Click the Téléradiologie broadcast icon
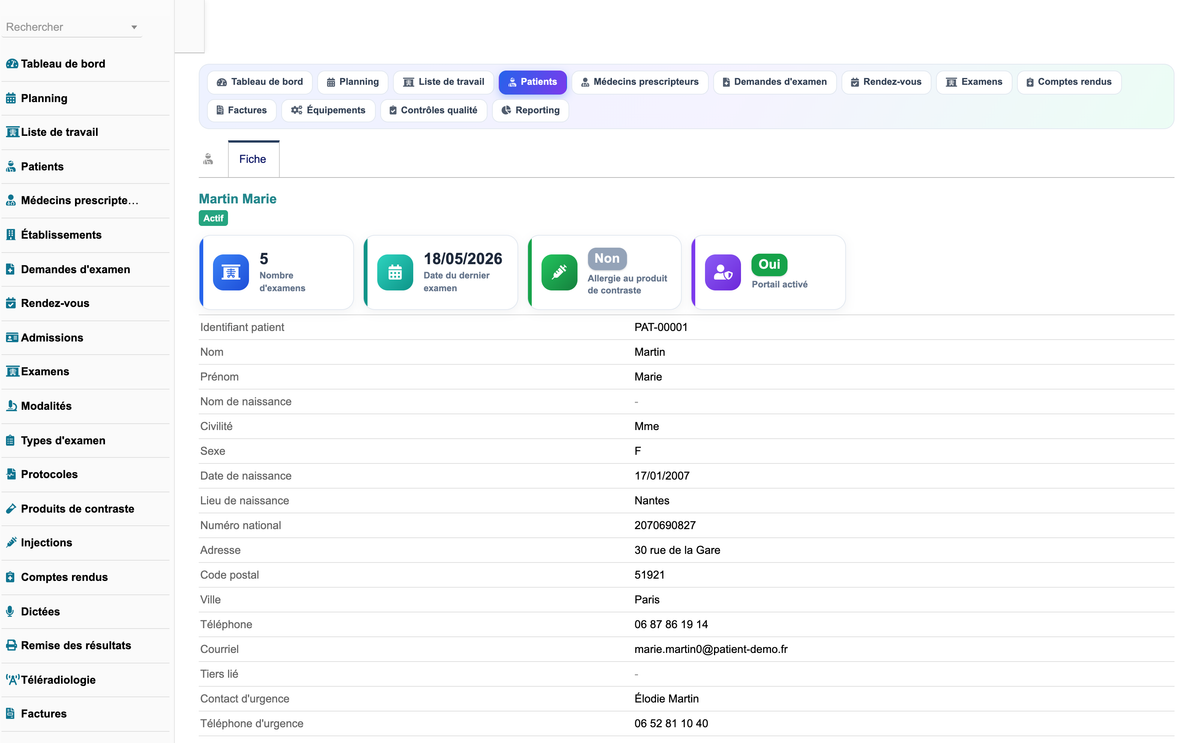Image resolution: width=1200 pixels, height=743 pixels. coord(12,680)
